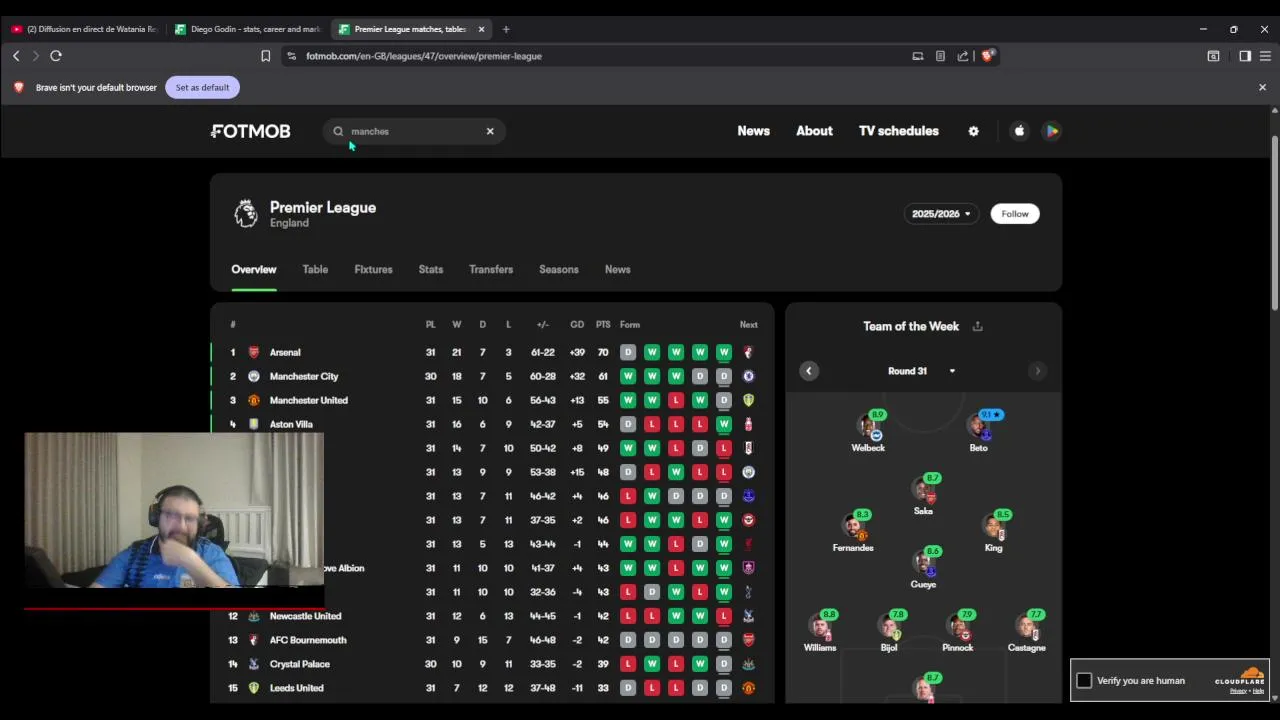Open the Transfers tab
Viewport: 1280px width, 720px height.
[x=491, y=269]
